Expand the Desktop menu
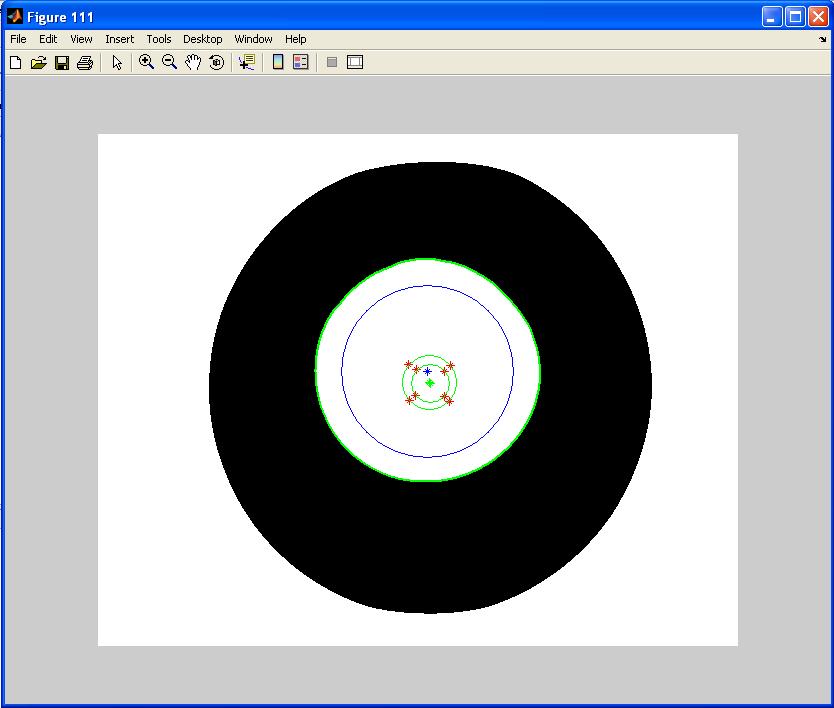The height and width of the screenshot is (708, 834). [x=202, y=39]
